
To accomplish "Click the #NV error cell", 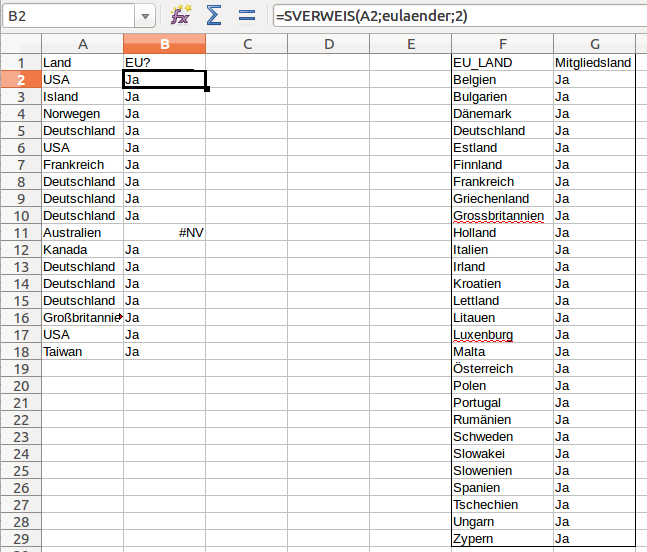I will click(164, 233).
